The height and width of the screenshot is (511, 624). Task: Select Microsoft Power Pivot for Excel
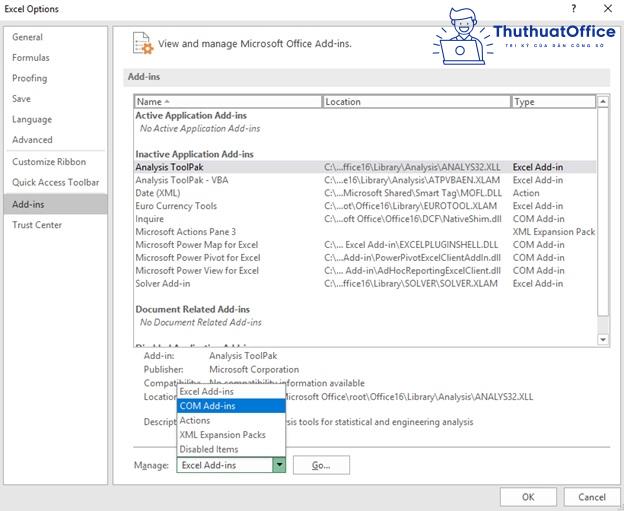(x=365, y=258)
